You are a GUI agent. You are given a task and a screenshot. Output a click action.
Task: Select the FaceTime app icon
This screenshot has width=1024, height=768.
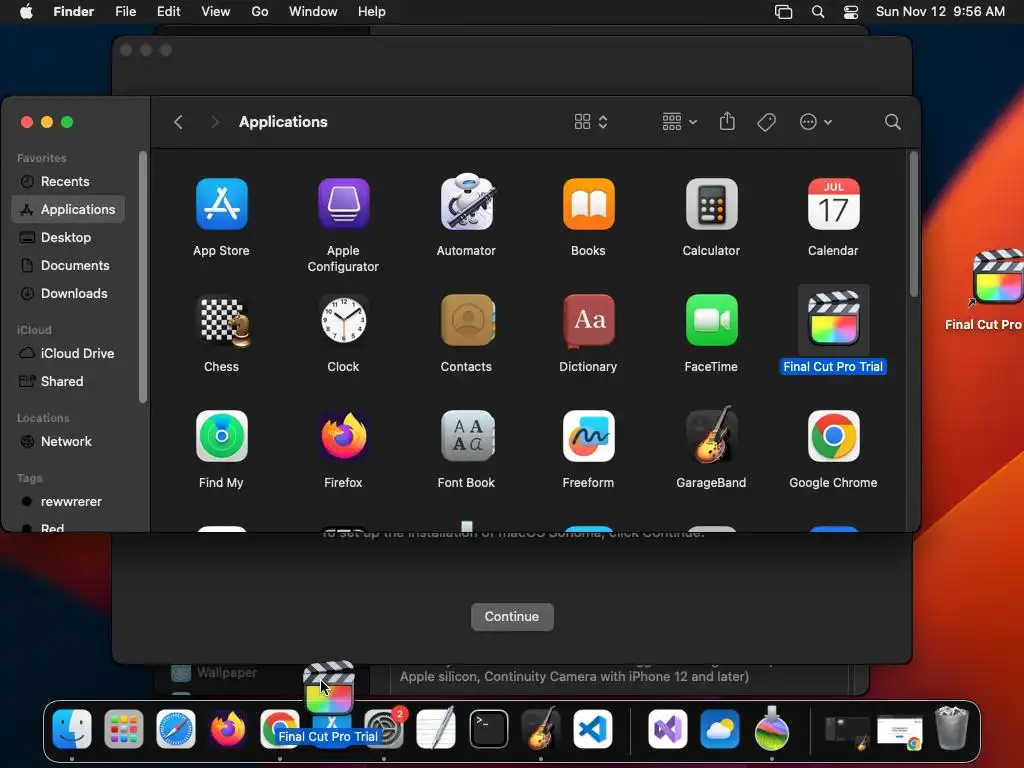pos(711,320)
